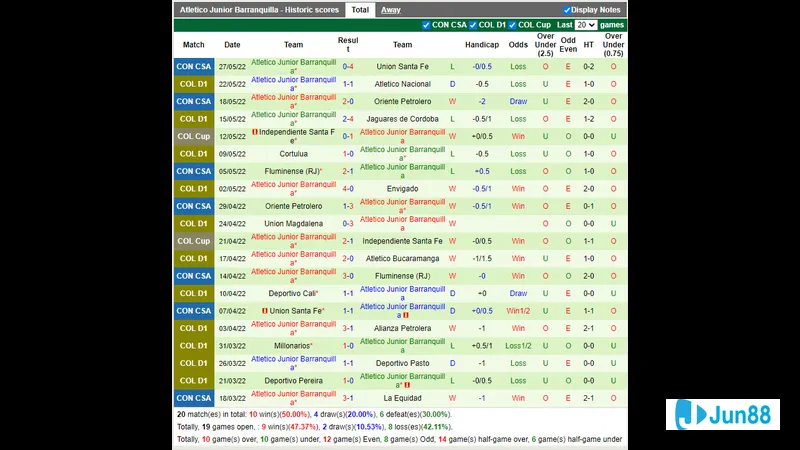Click the COL D1 badge on the 22/05/22 row

[193, 84]
